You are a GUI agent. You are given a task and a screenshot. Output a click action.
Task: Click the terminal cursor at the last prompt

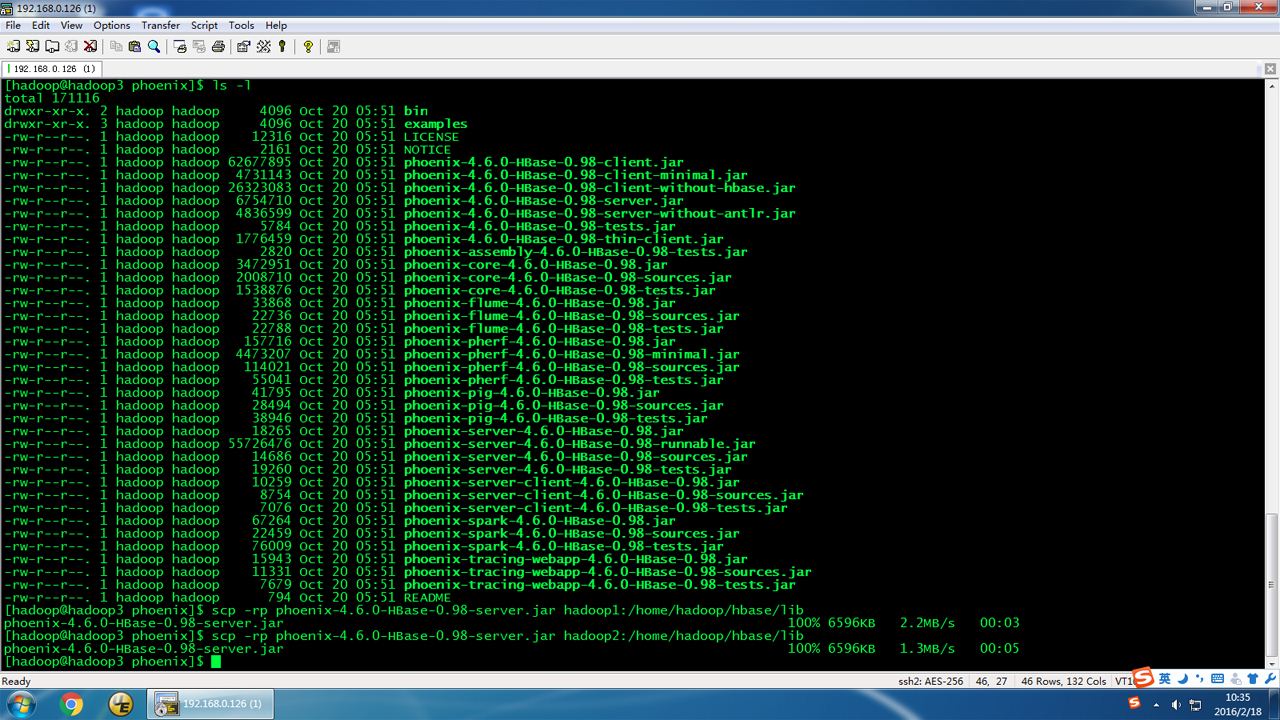tap(216, 662)
